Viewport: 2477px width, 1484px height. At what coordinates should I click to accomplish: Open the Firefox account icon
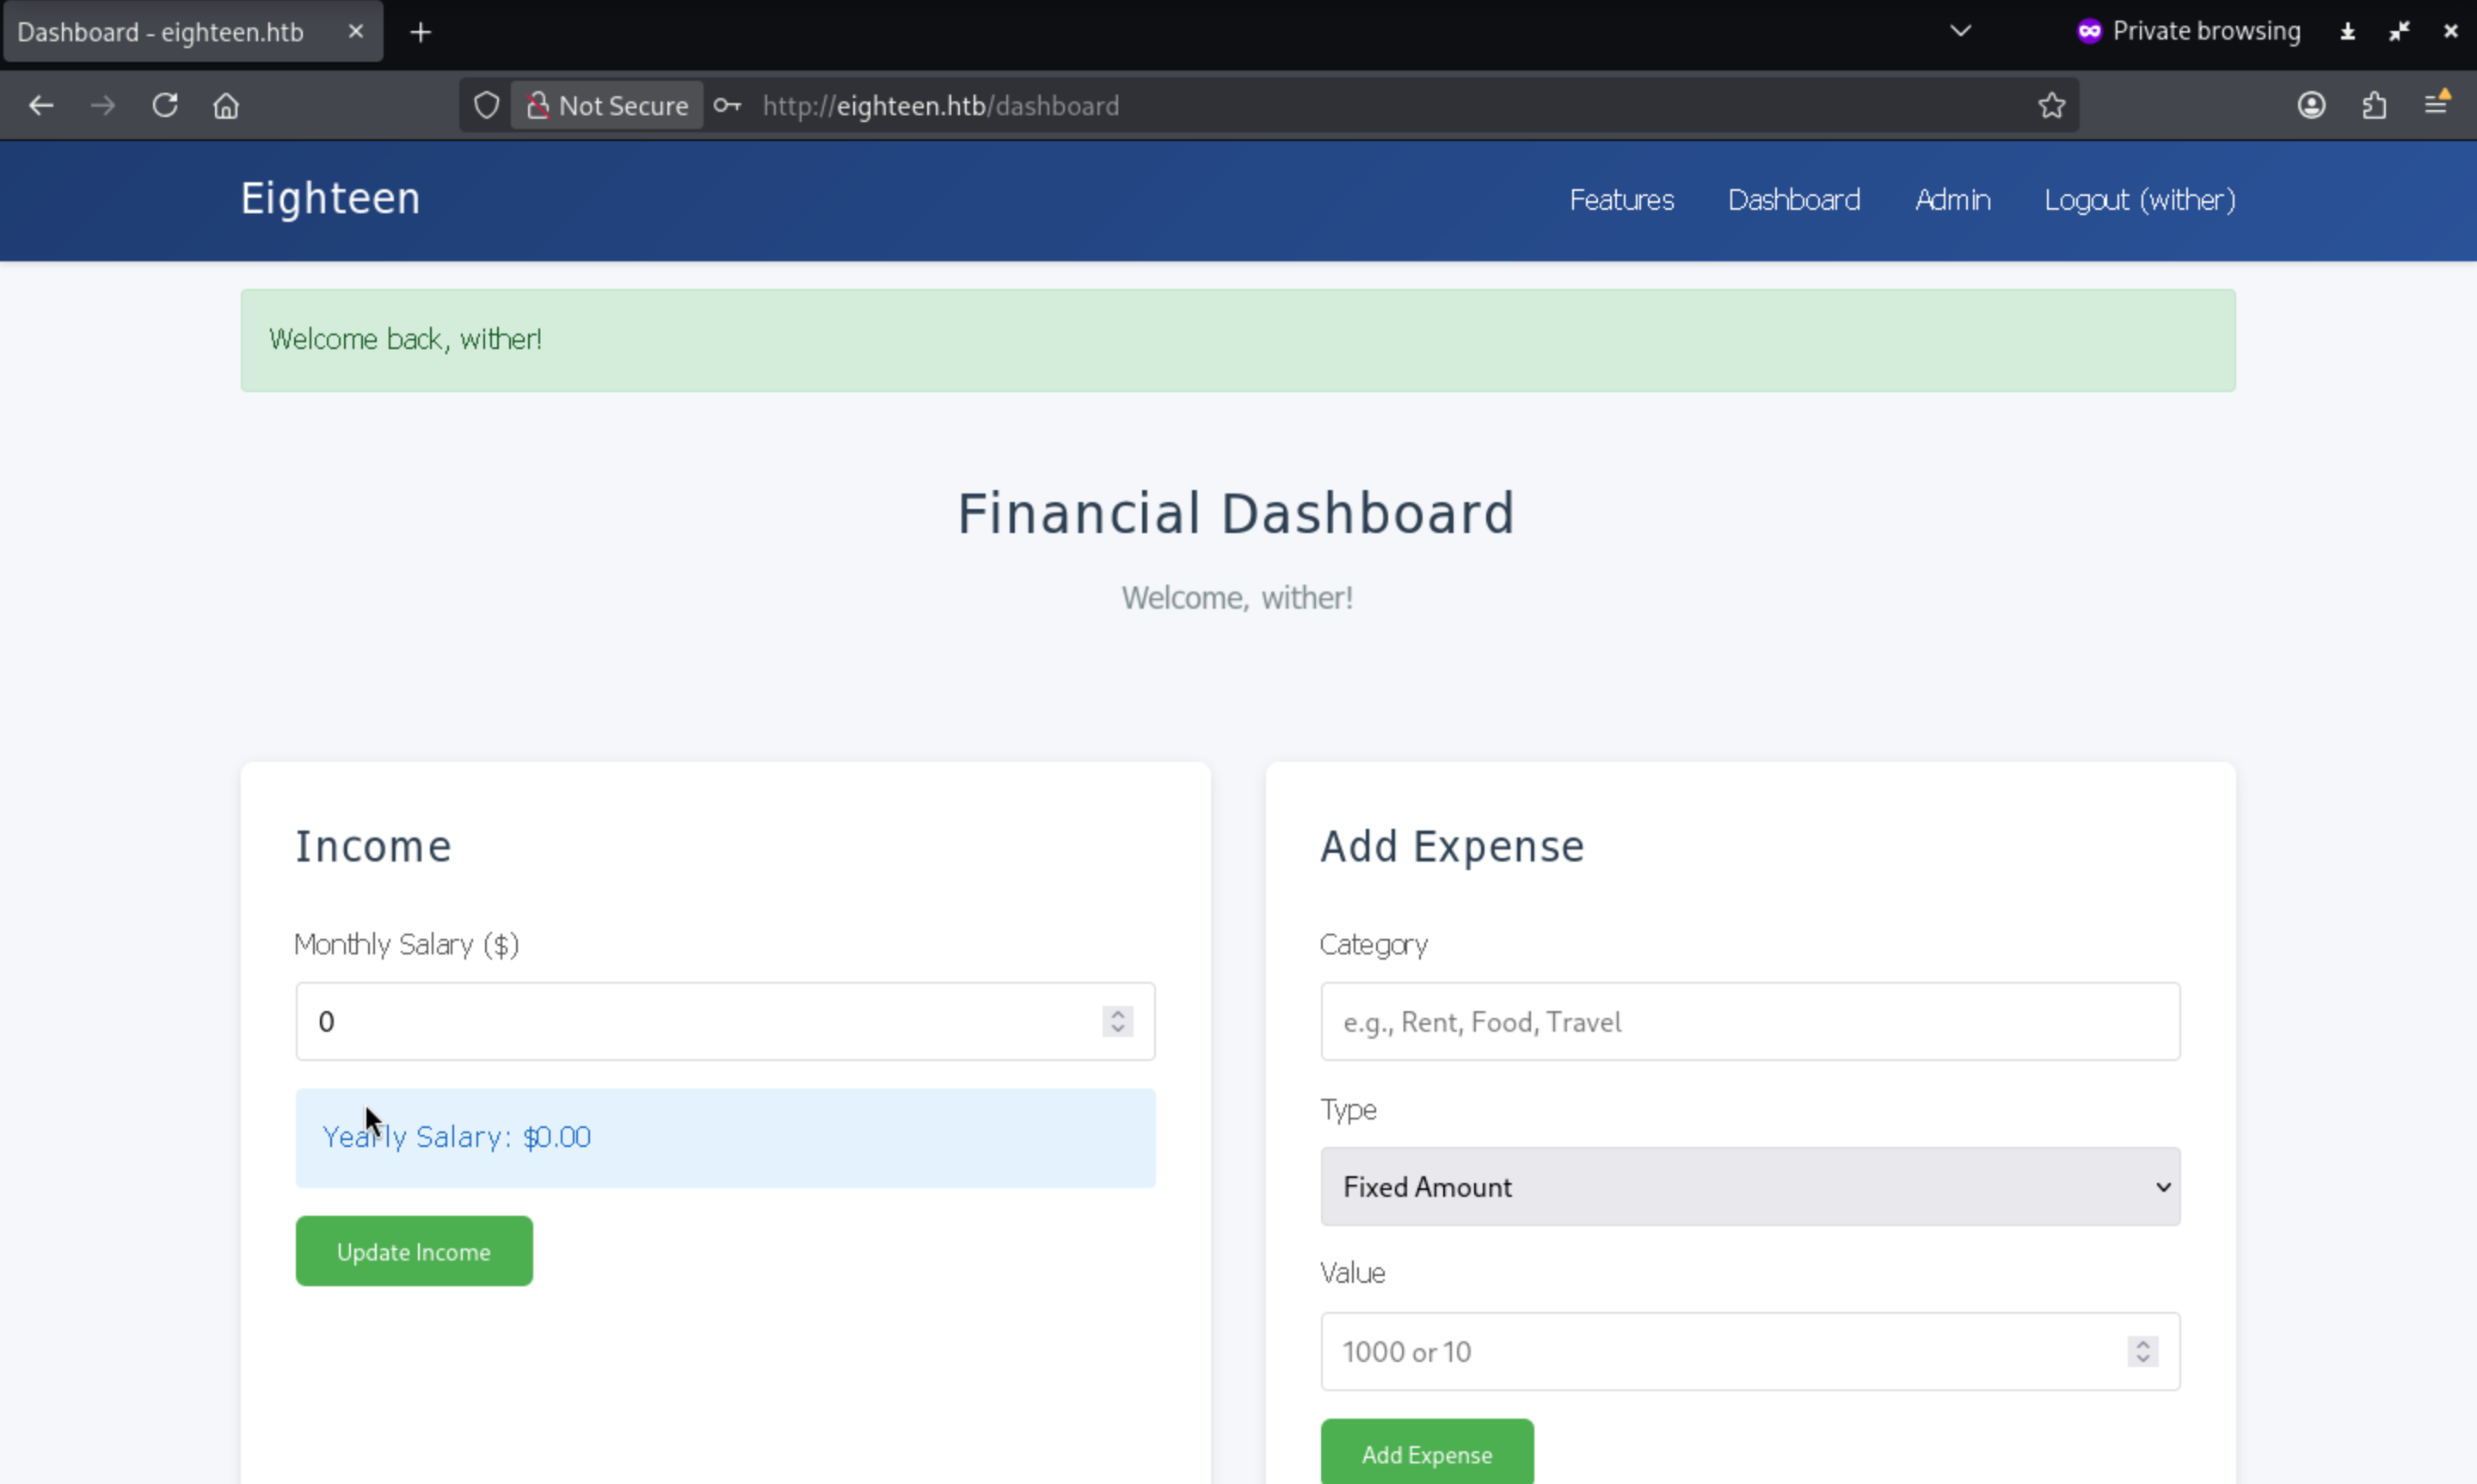pyautogui.click(x=2311, y=105)
